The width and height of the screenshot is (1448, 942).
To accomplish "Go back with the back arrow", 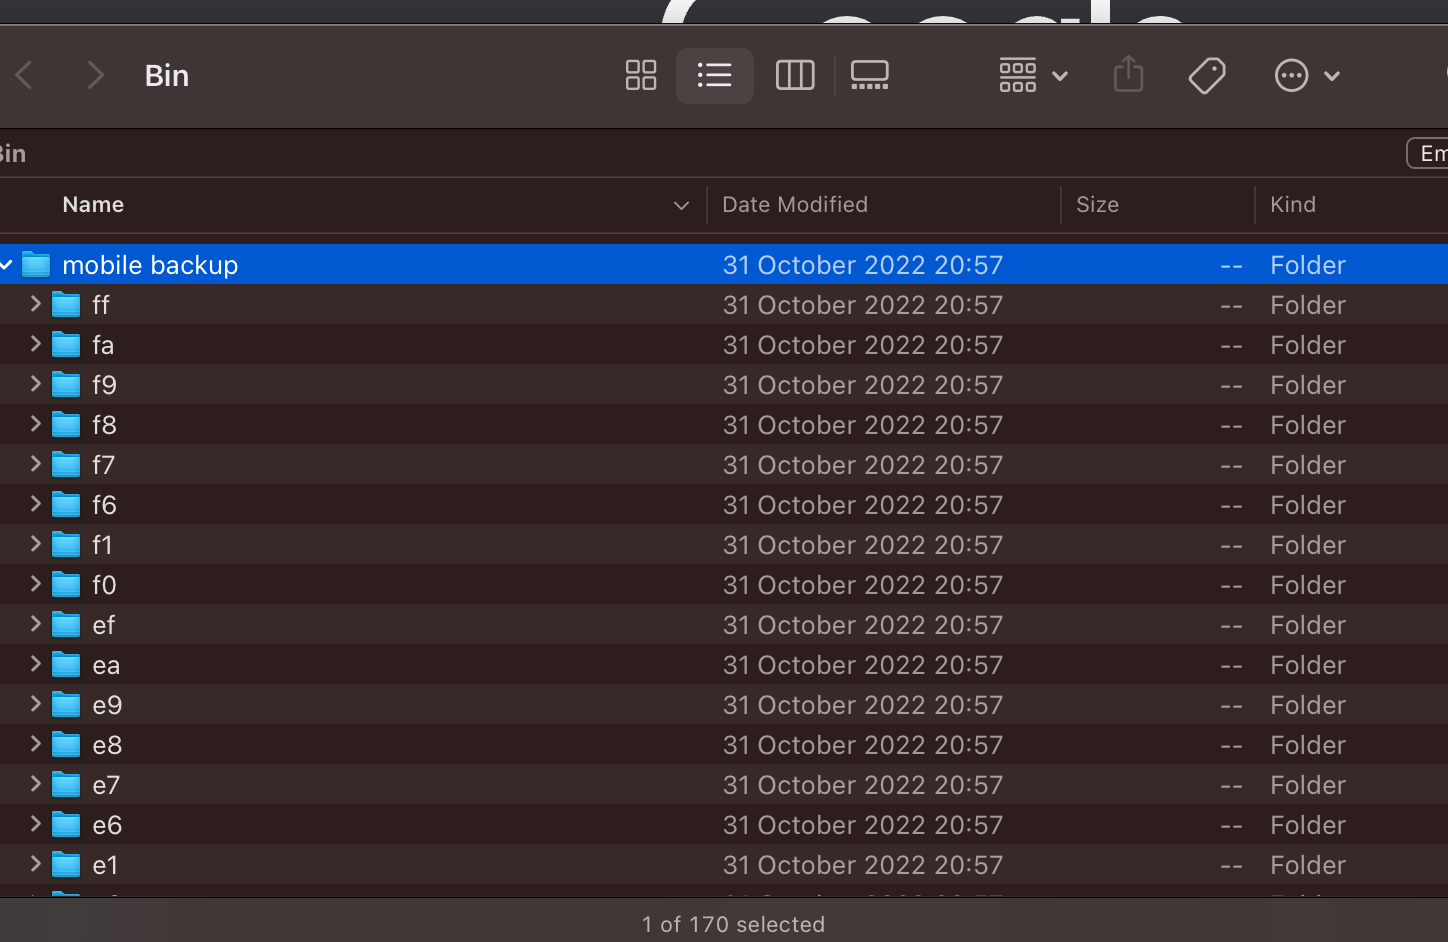I will 24,75.
